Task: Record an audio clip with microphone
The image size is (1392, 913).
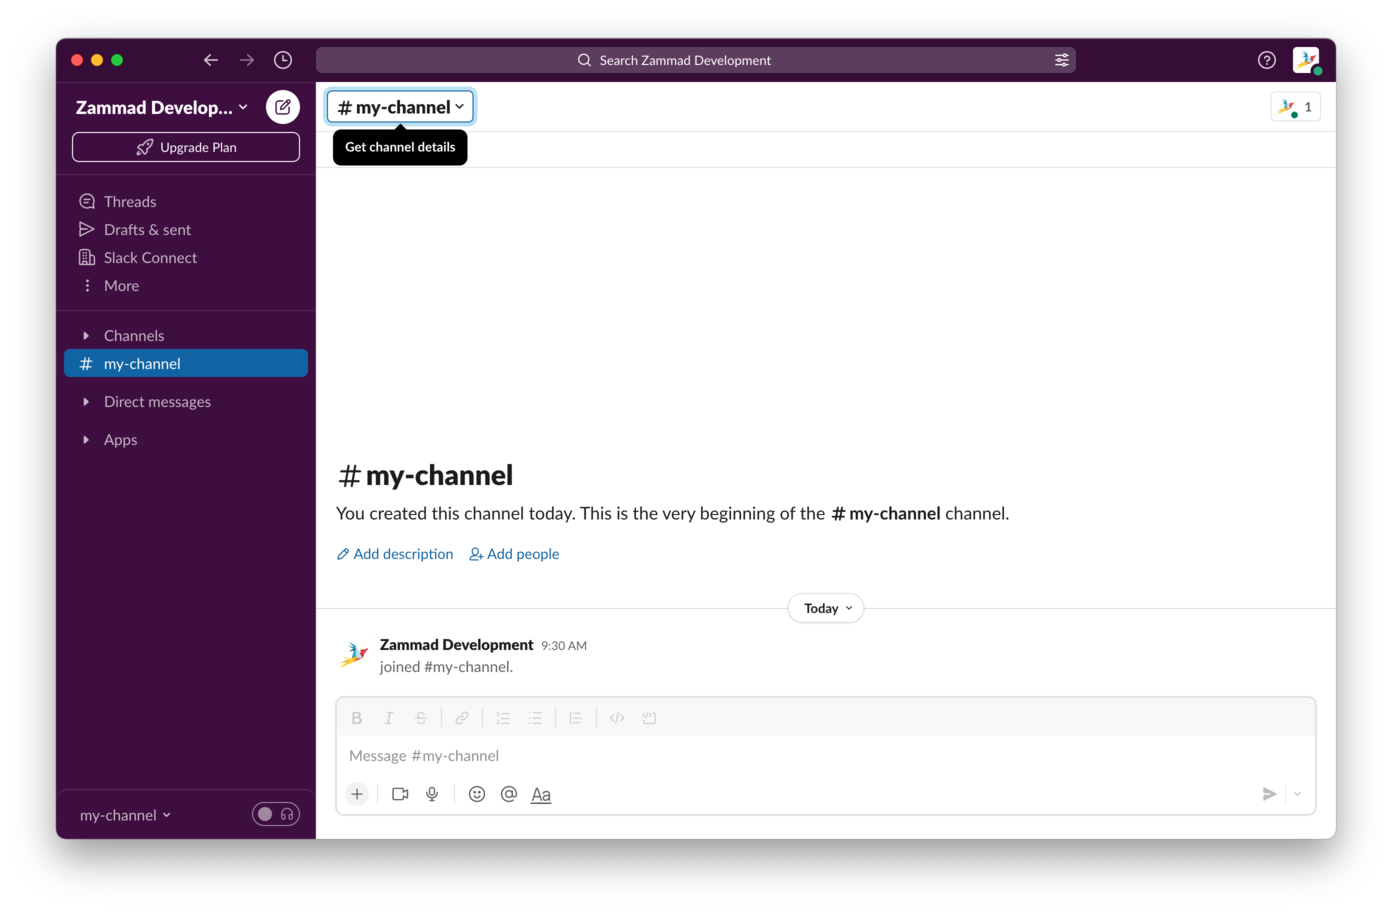Action: [432, 794]
